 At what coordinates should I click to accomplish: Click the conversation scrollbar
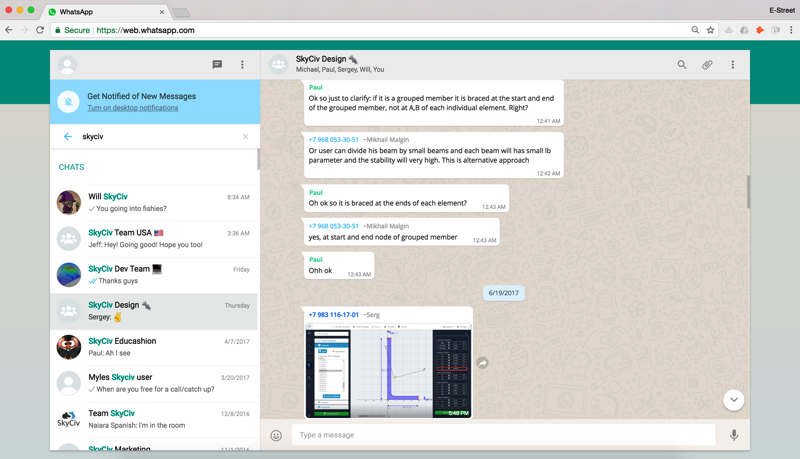pyautogui.click(x=748, y=192)
